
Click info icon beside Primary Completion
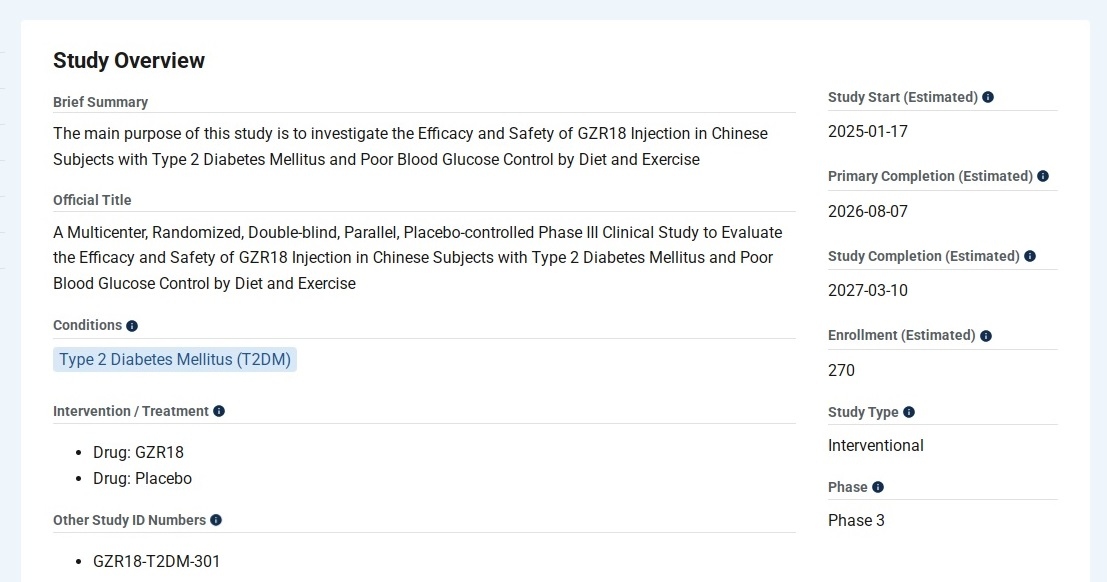click(x=1043, y=176)
